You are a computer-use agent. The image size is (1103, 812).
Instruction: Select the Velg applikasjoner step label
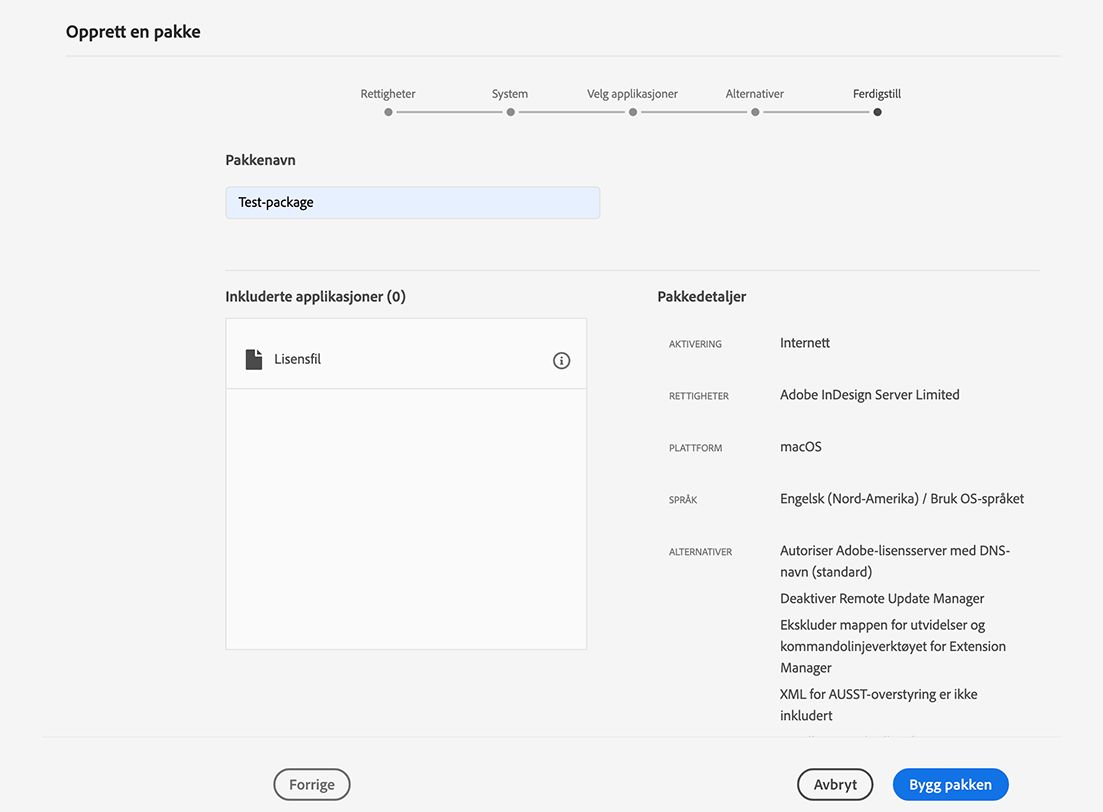pos(633,94)
